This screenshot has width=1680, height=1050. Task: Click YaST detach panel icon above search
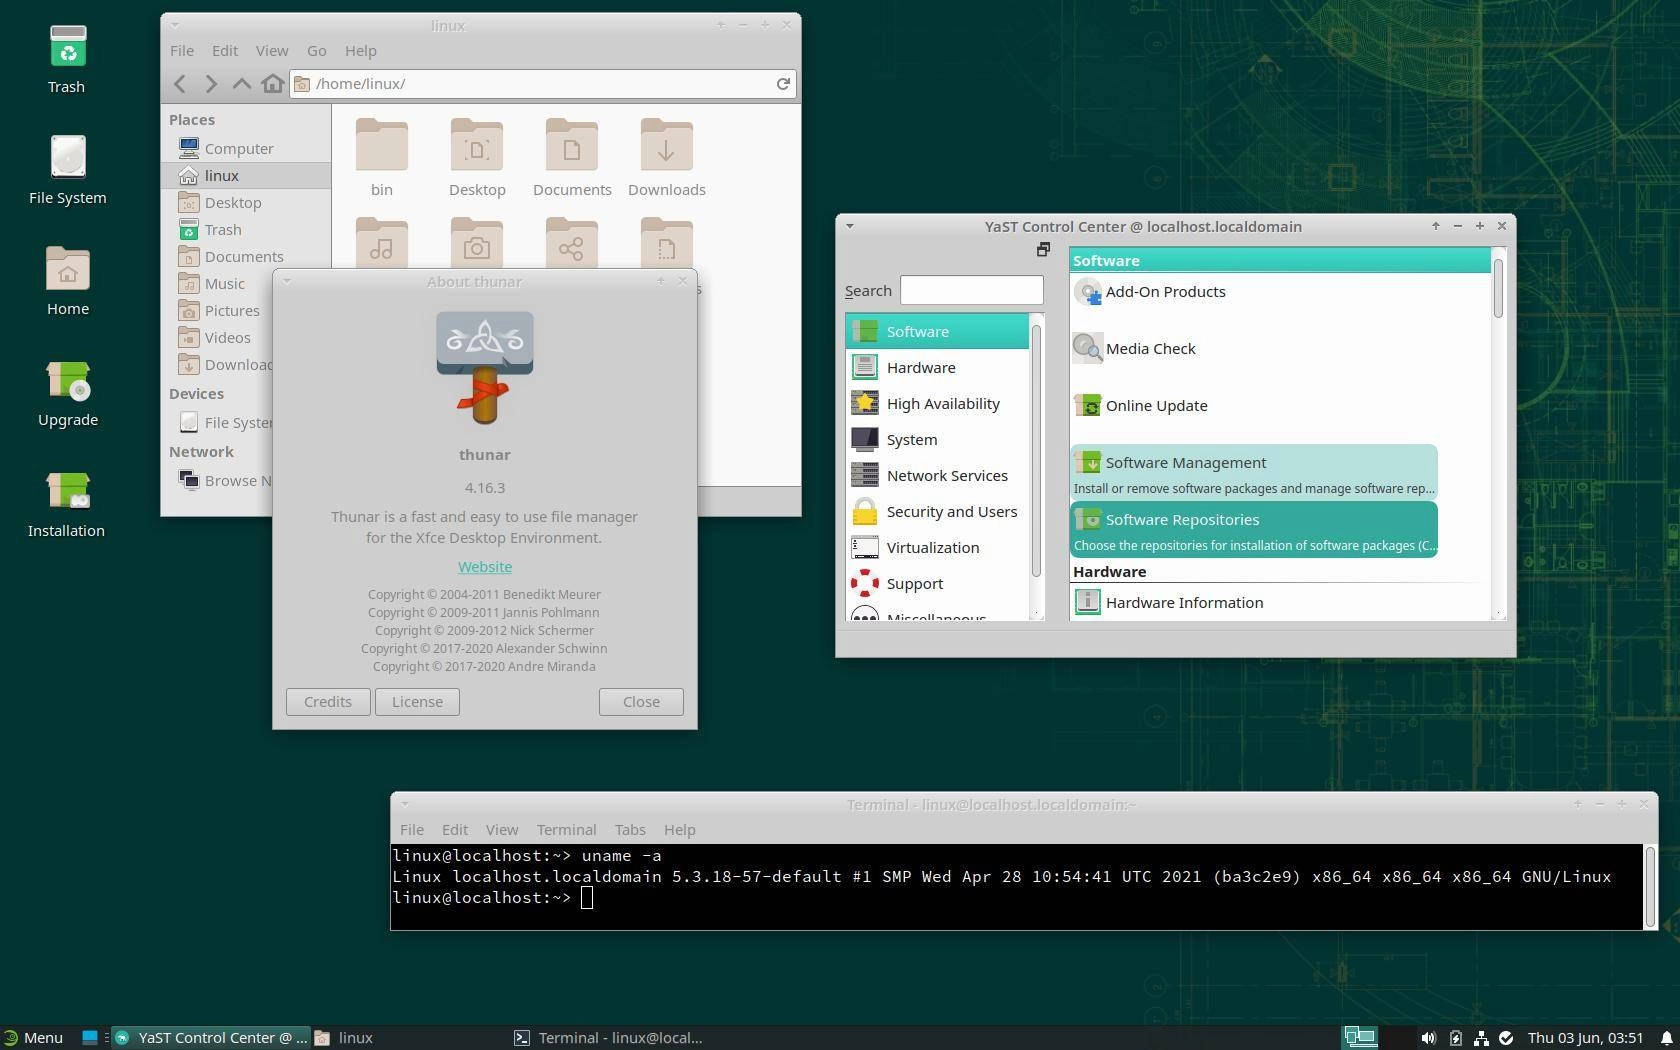(1043, 249)
